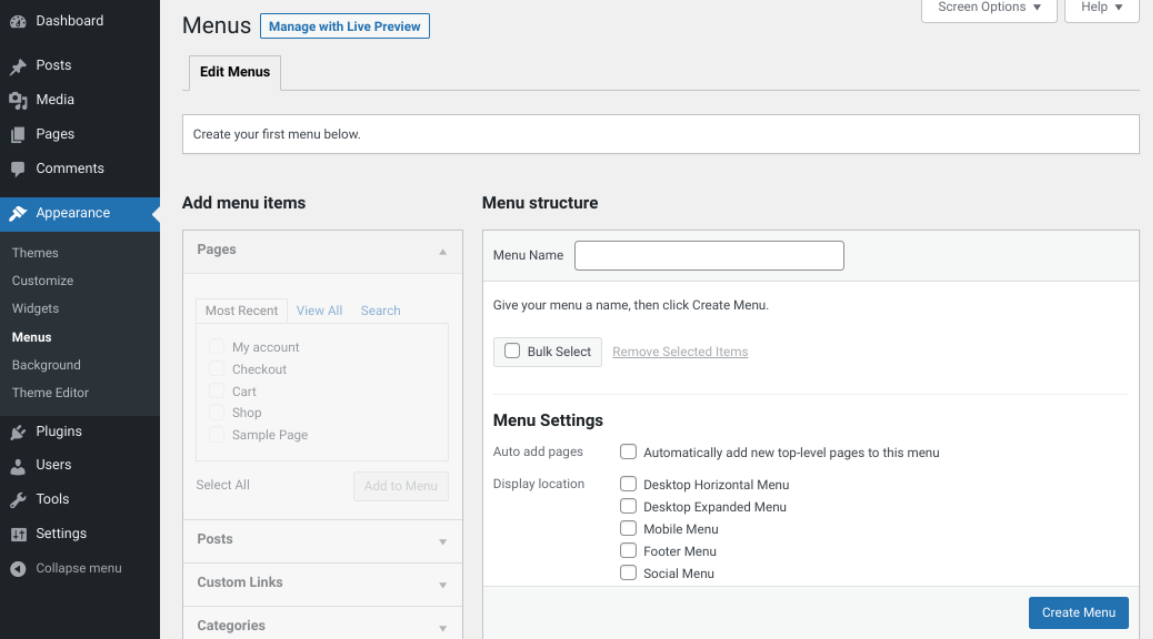The height and width of the screenshot is (639, 1153).
Task: Click the Create Menu button
Action: 1078,613
